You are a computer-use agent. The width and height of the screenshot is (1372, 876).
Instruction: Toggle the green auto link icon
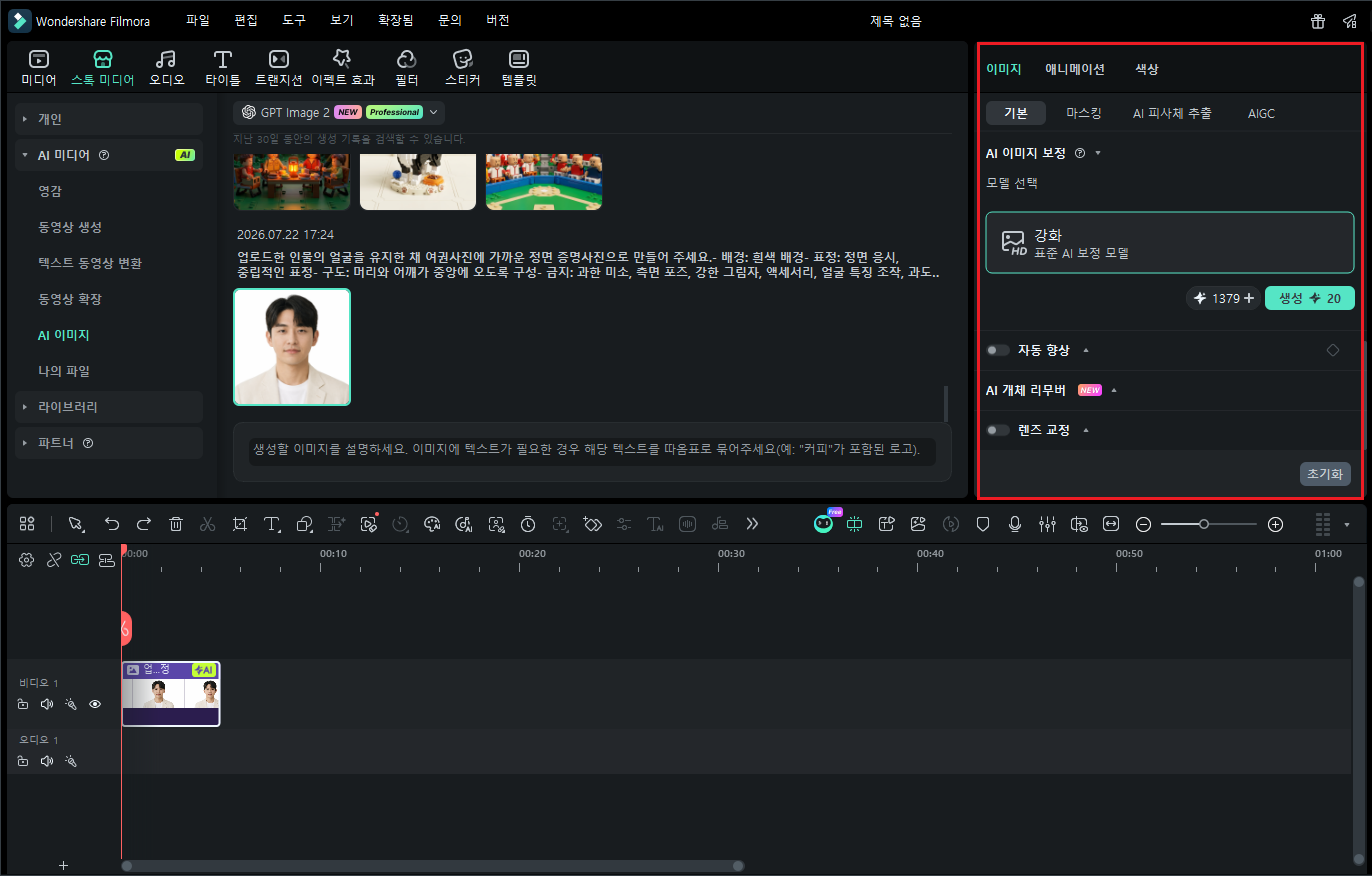(x=80, y=560)
